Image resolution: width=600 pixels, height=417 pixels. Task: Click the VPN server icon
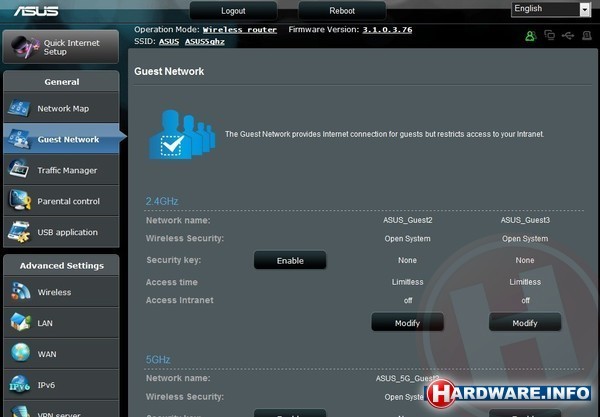pyautogui.click(x=20, y=411)
